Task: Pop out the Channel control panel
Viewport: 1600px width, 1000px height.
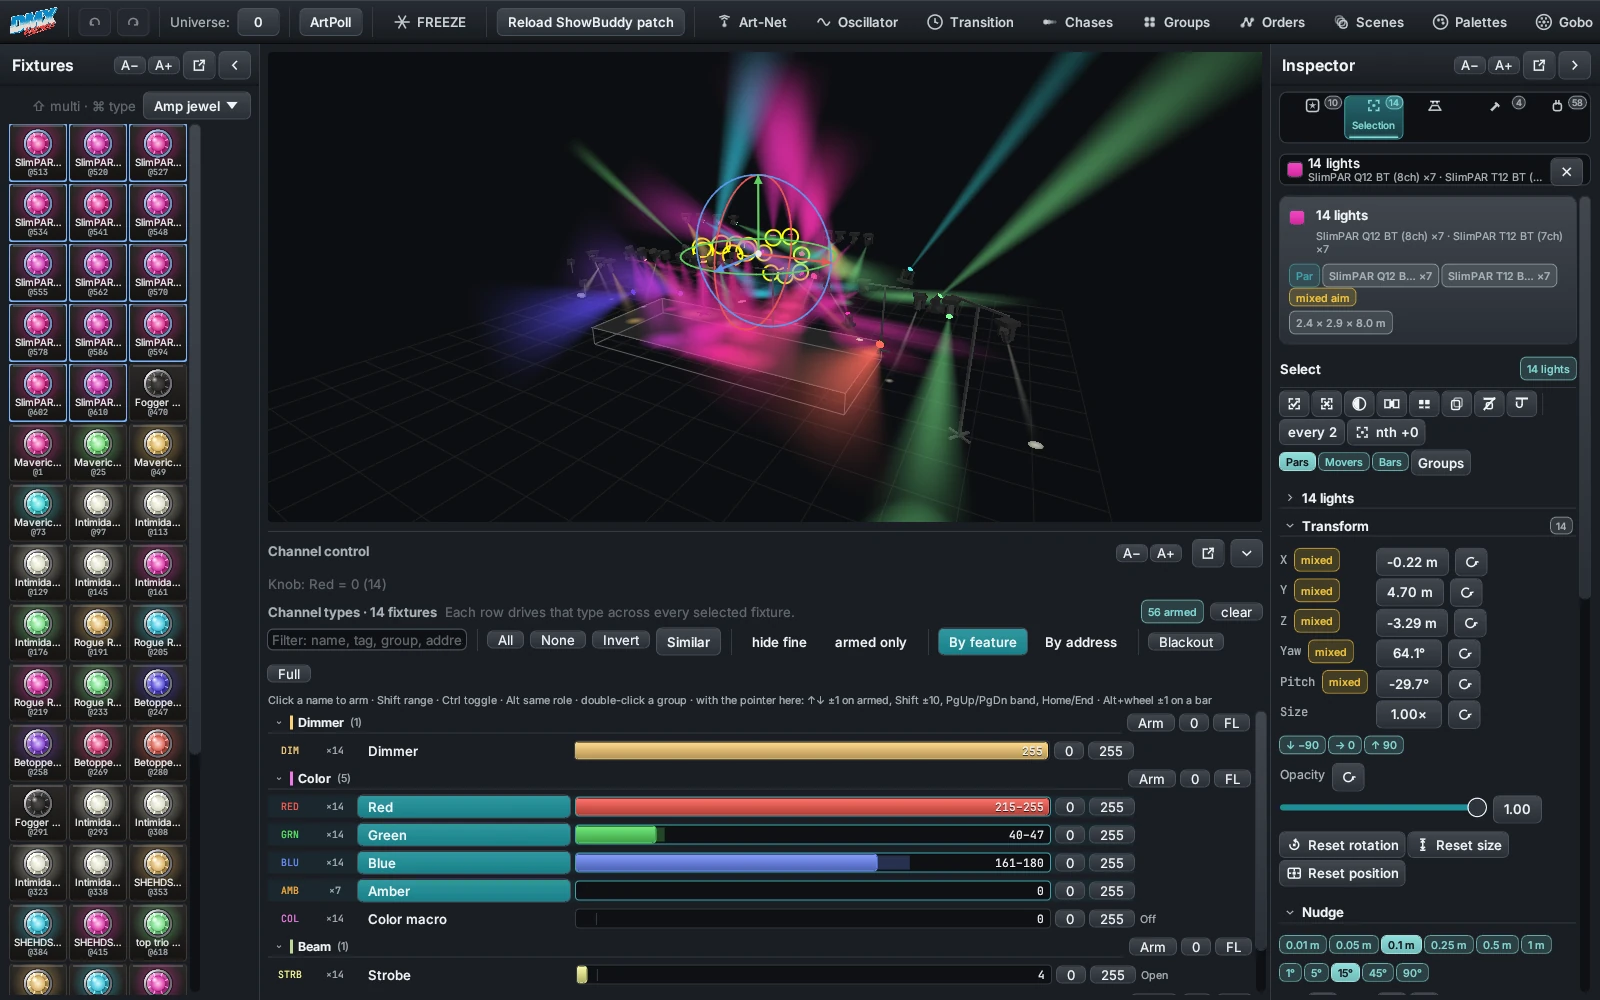Action: pyautogui.click(x=1208, y=553)
